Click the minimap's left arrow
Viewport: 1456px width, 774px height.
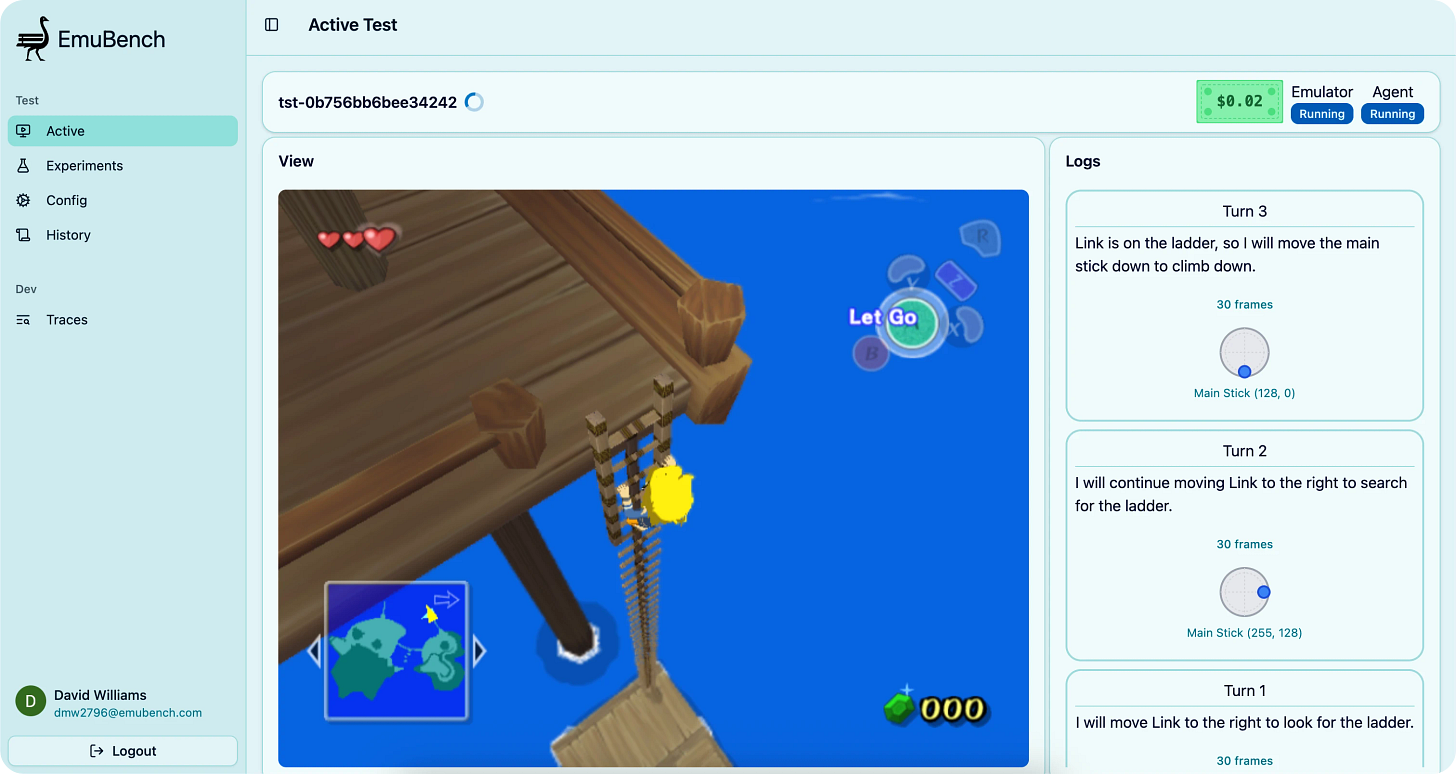click(x=314, y=652)
